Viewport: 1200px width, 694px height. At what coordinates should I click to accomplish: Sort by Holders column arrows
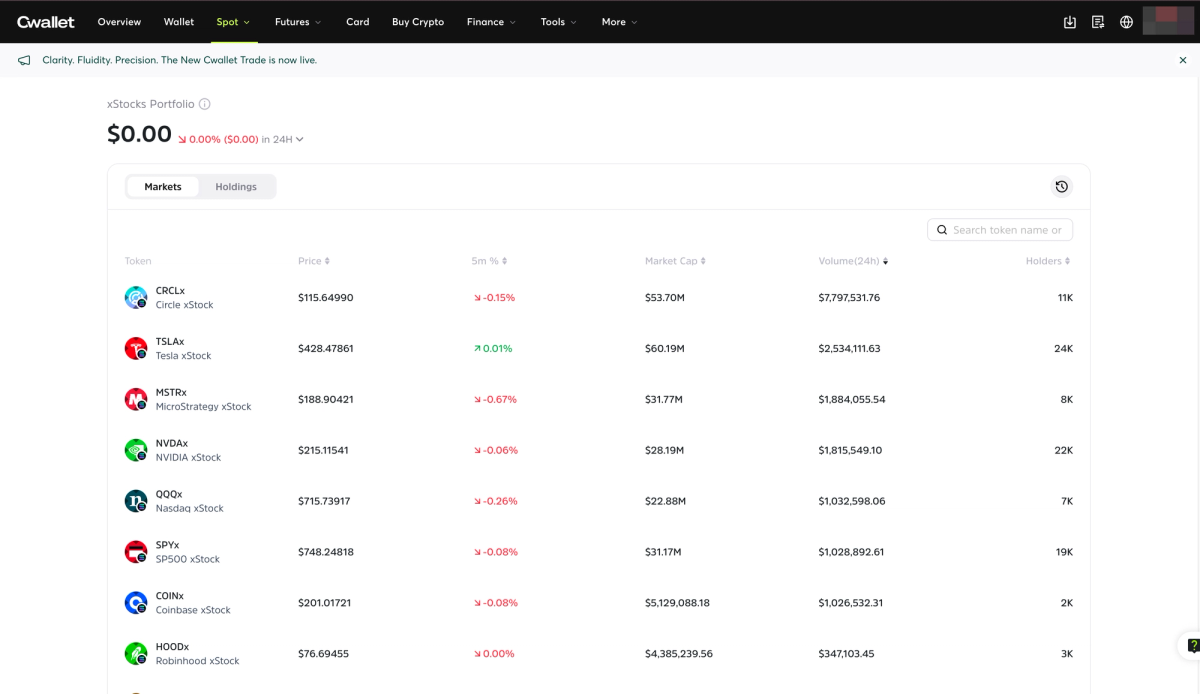tap(1067, 261)
